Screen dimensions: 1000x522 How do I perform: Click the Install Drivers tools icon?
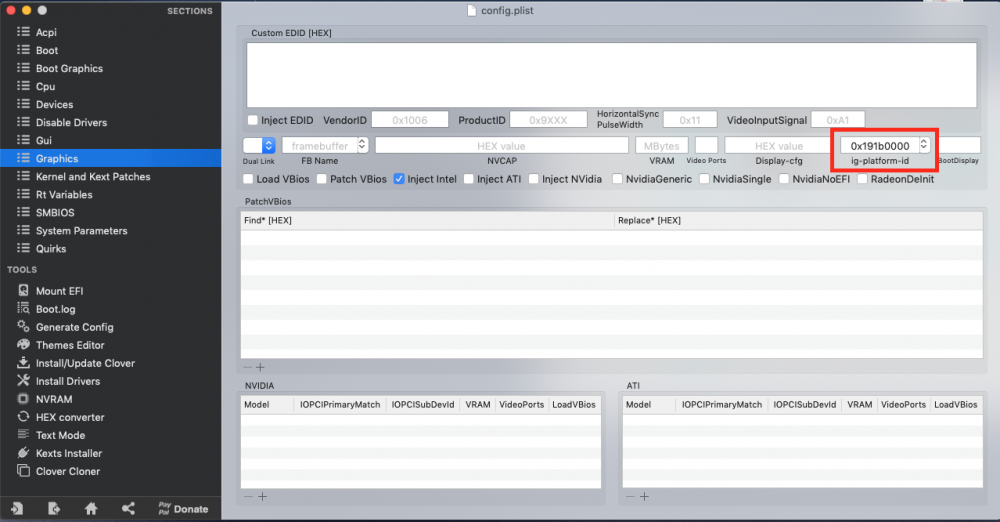tap(24, 380)
